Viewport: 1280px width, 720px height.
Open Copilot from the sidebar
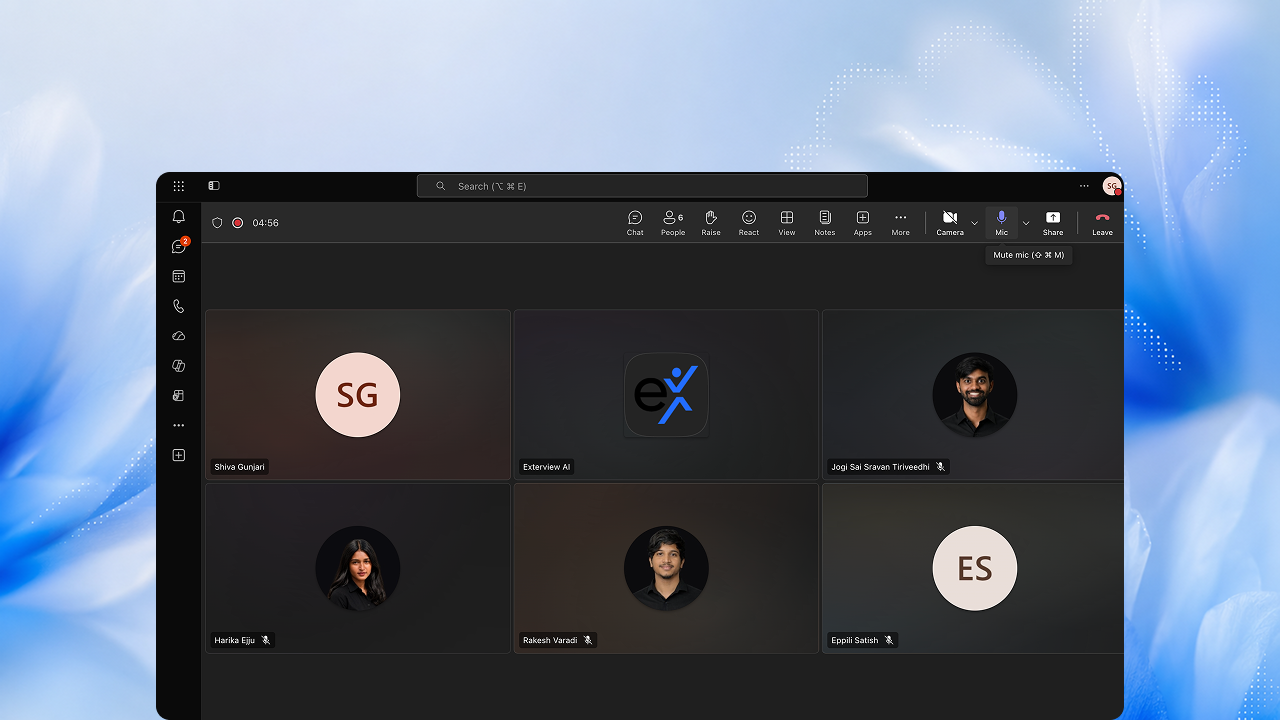click(x=179, y=366)
